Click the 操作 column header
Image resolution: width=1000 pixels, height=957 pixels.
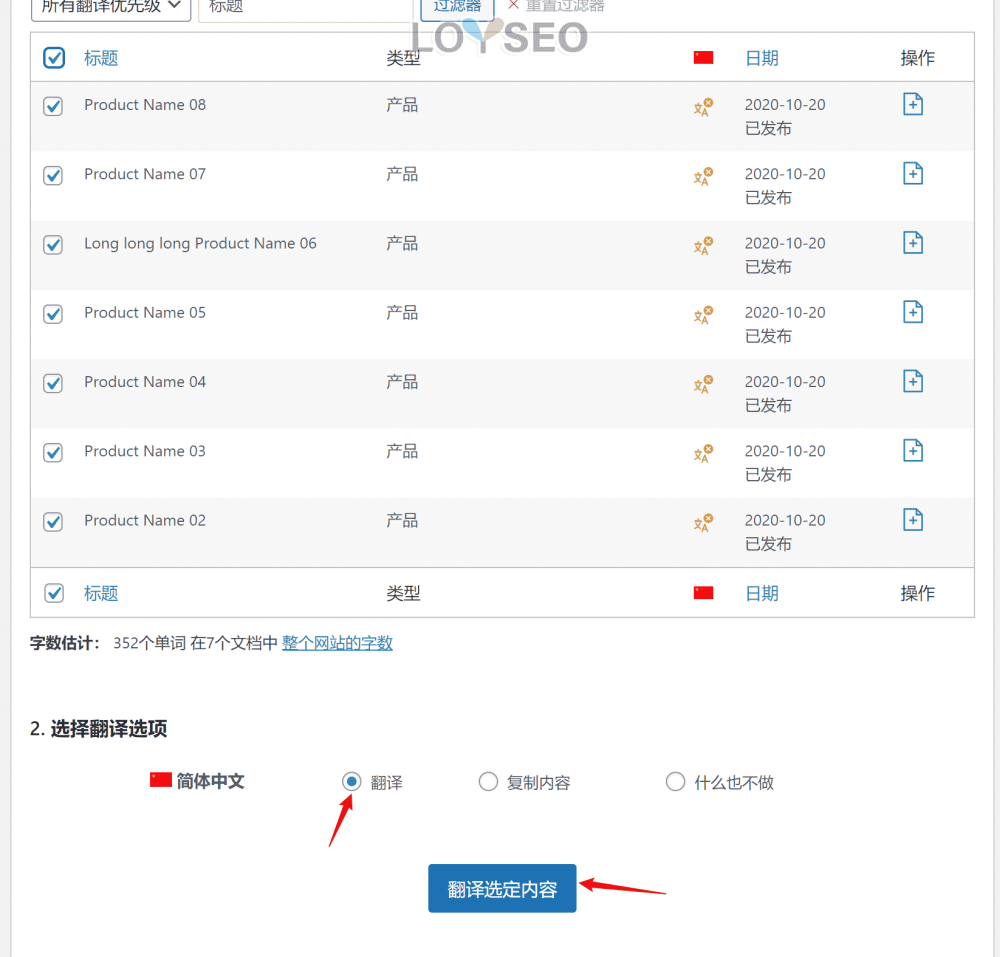pos(918,58)
